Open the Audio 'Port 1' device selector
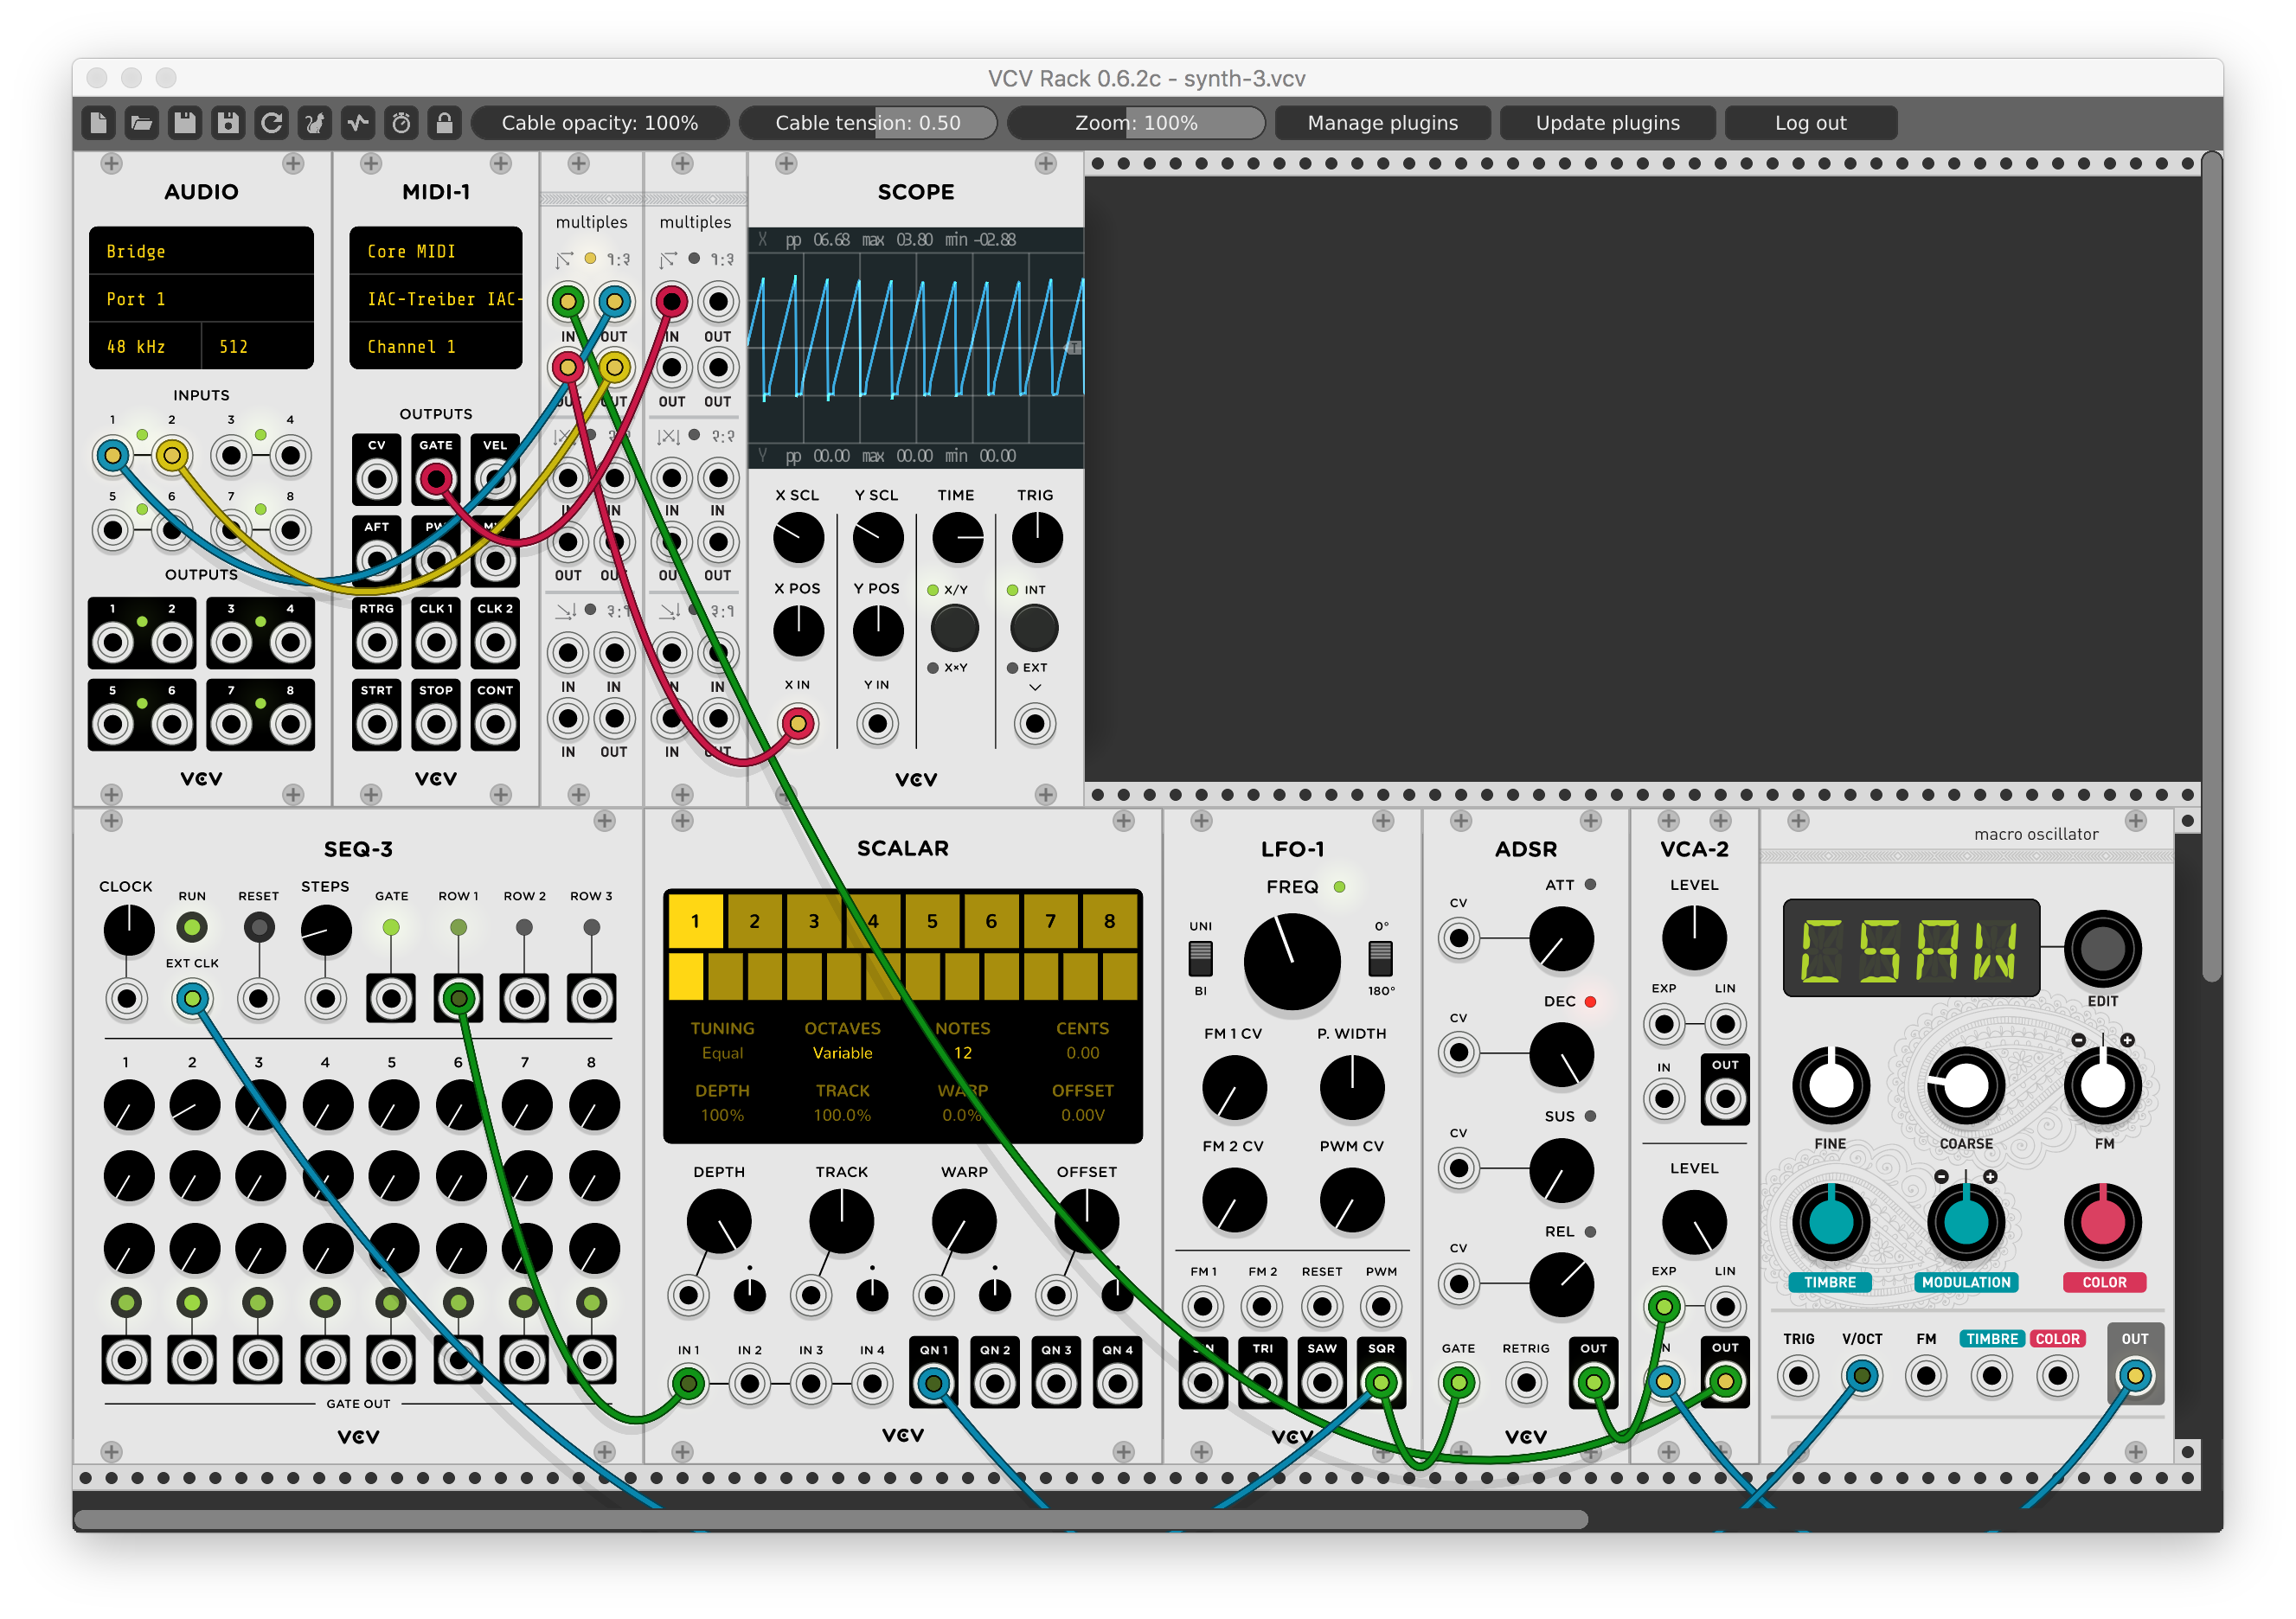Screen dimensions: 2296x1619 point(201,298)
